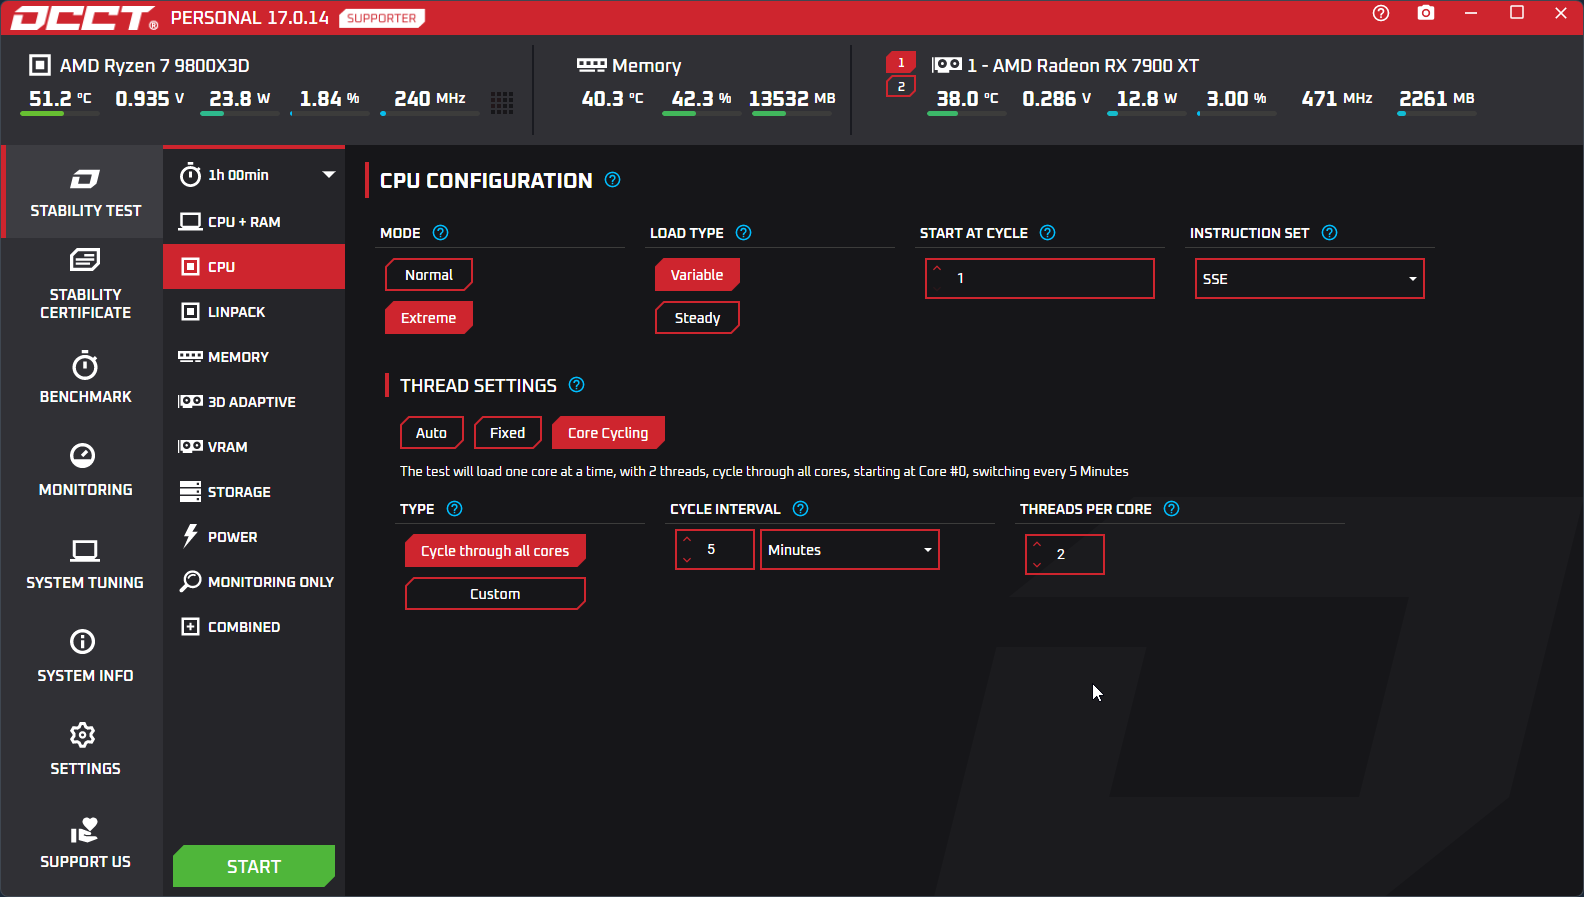This screenshot has height=897, width=1584.
Task: Click the SUPPORTER badge
Action: click(x=382, y=18)
